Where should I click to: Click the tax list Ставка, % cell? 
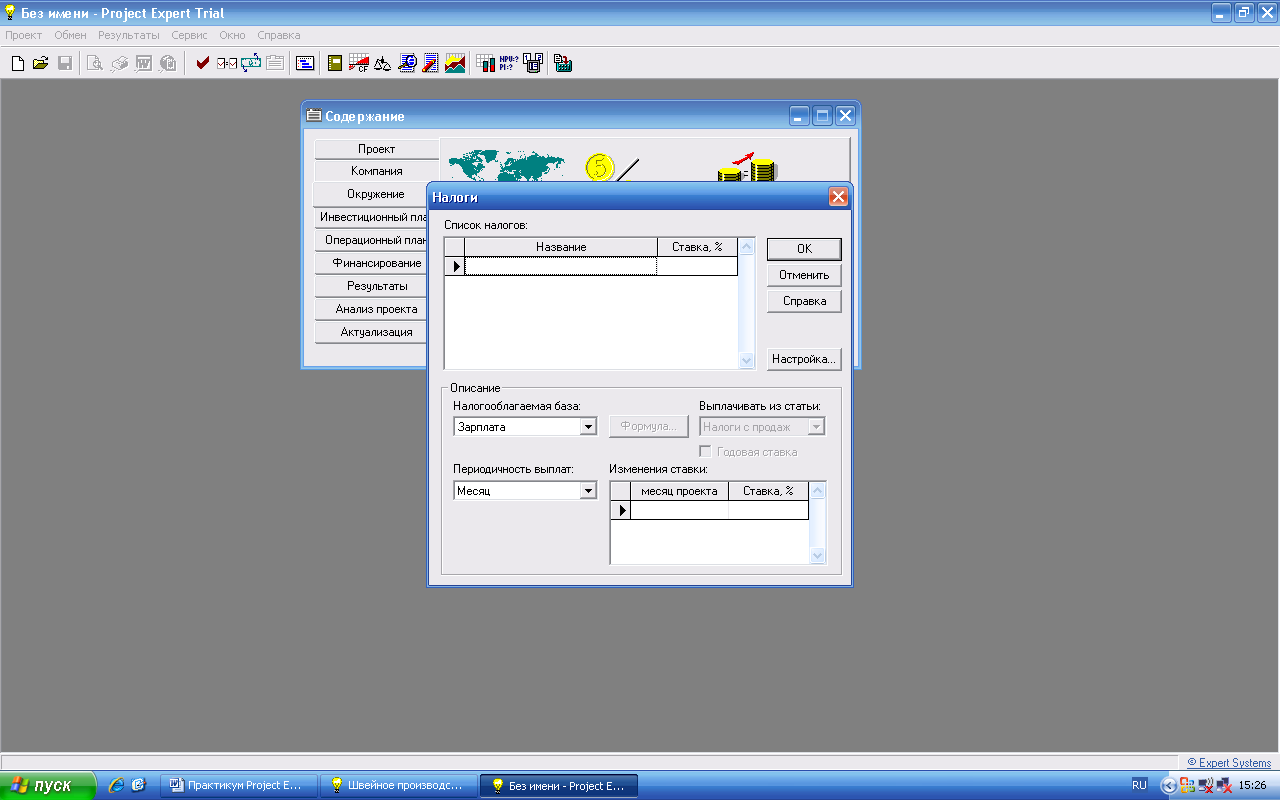[x=697, y=266]
